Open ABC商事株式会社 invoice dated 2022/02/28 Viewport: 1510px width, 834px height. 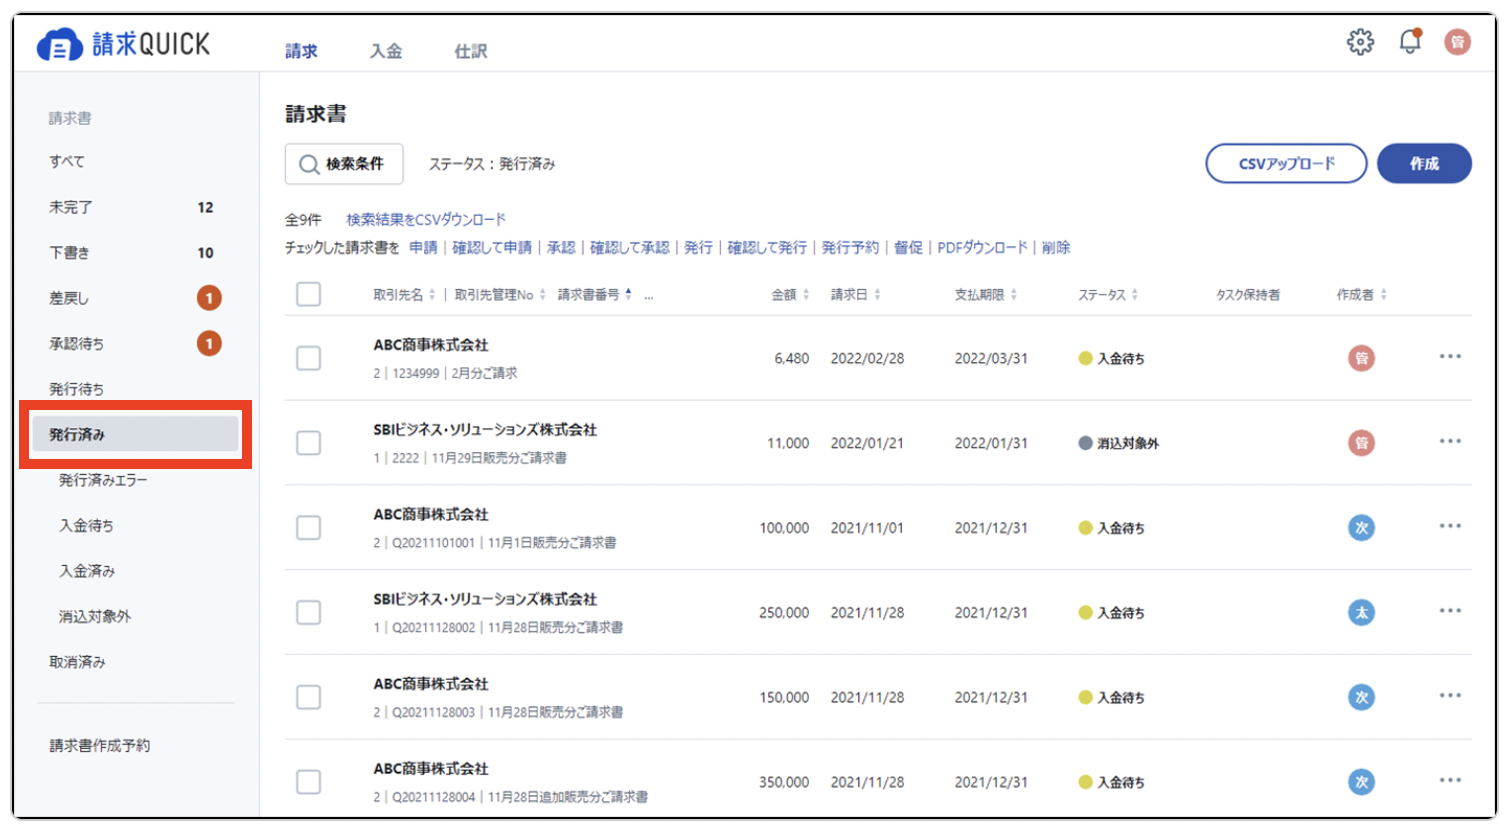(x=431, y=345)
